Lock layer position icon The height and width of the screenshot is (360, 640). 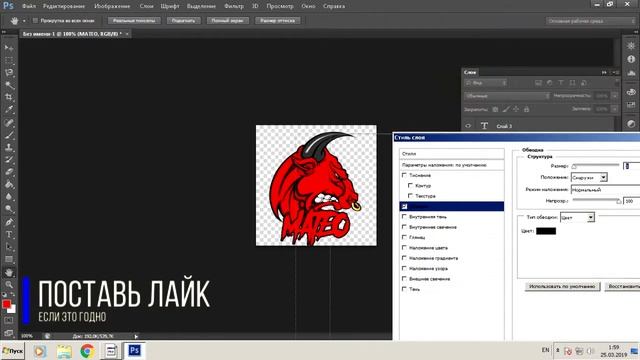tap(516, 109)
